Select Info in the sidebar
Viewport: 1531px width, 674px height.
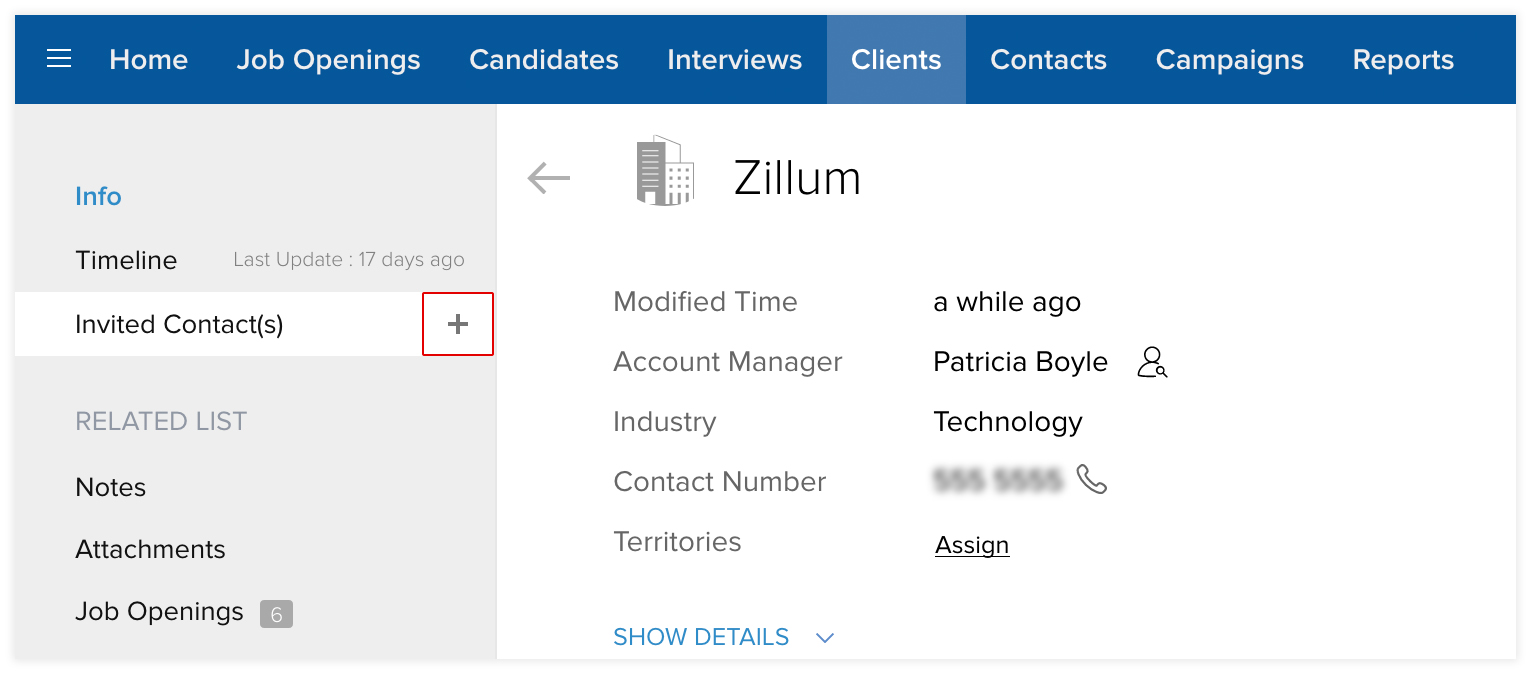click(98, 196)
